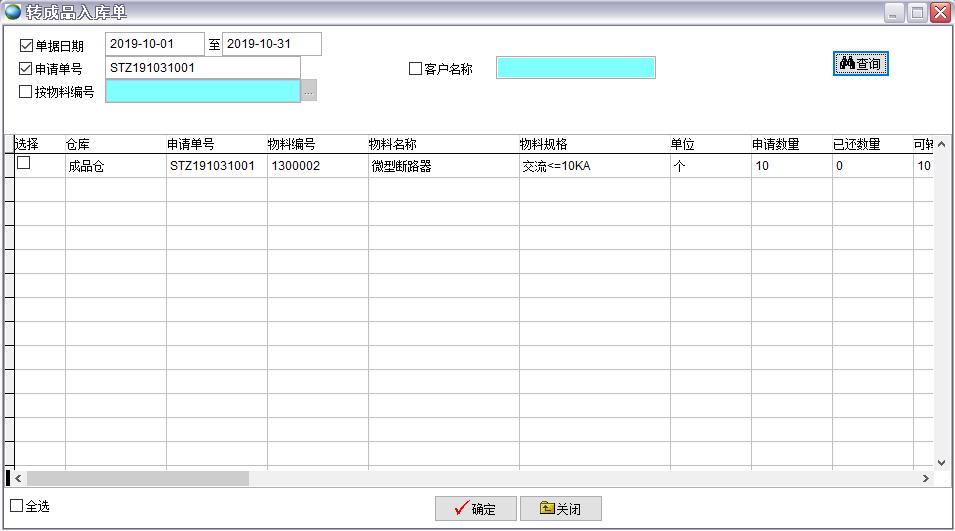Uncheck the 申请单号 checkbox
The width and height of the screenshot is (955, 531).
pyautogui.click(x=26, y=69)
